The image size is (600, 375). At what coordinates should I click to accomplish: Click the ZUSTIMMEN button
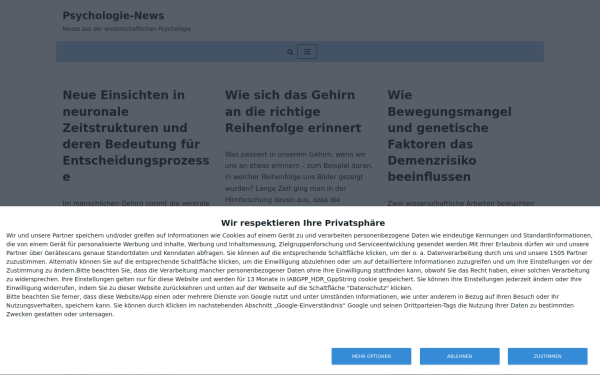(548, 356)
